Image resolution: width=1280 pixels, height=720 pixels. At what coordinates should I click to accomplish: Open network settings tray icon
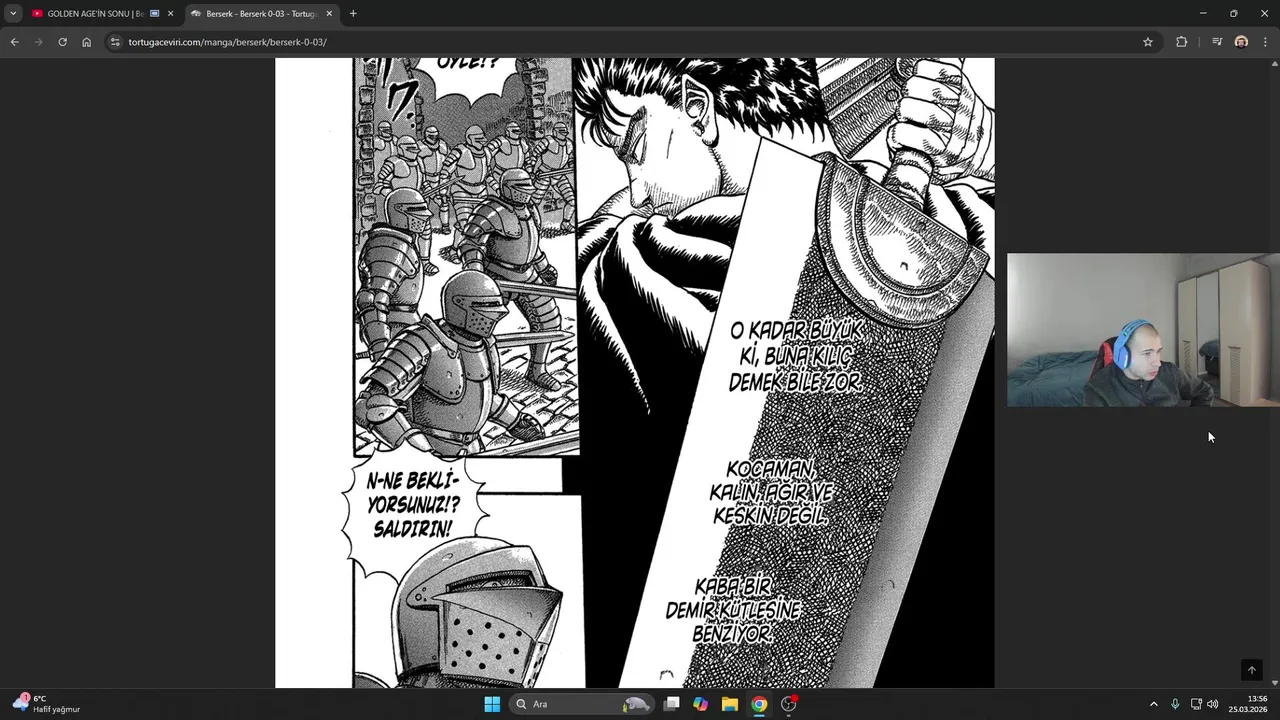[1196, 704]
